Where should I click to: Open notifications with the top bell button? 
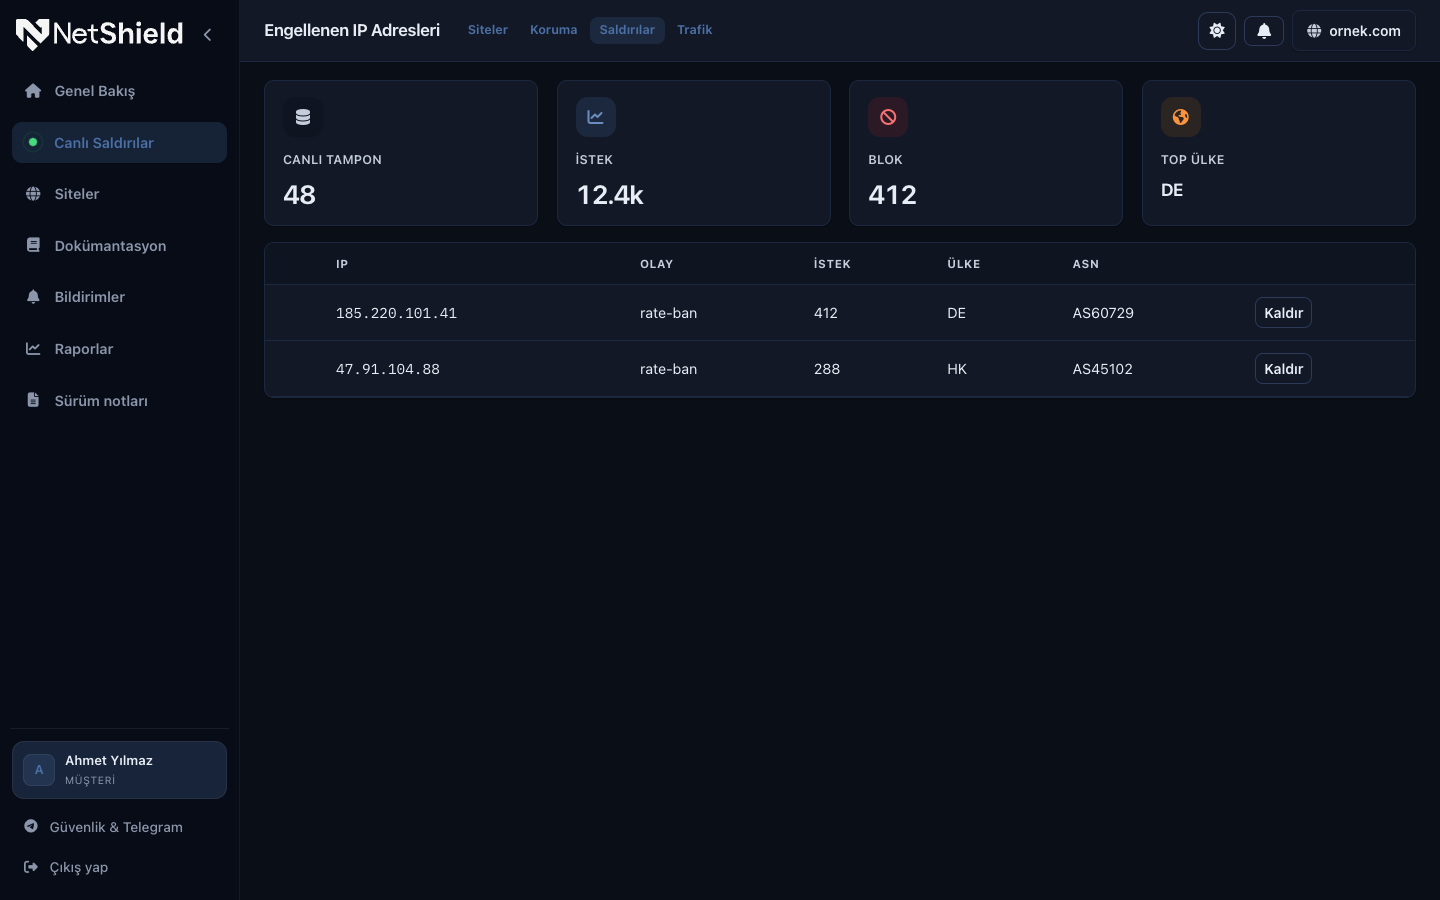click(x=1264, y=31)
